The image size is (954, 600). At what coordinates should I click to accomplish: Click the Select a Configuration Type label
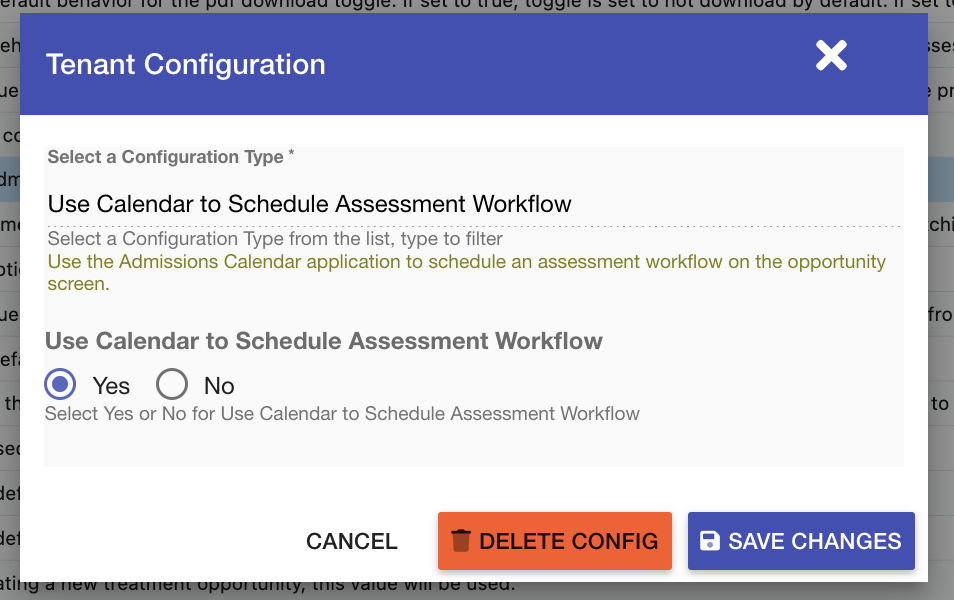(166, 157)
